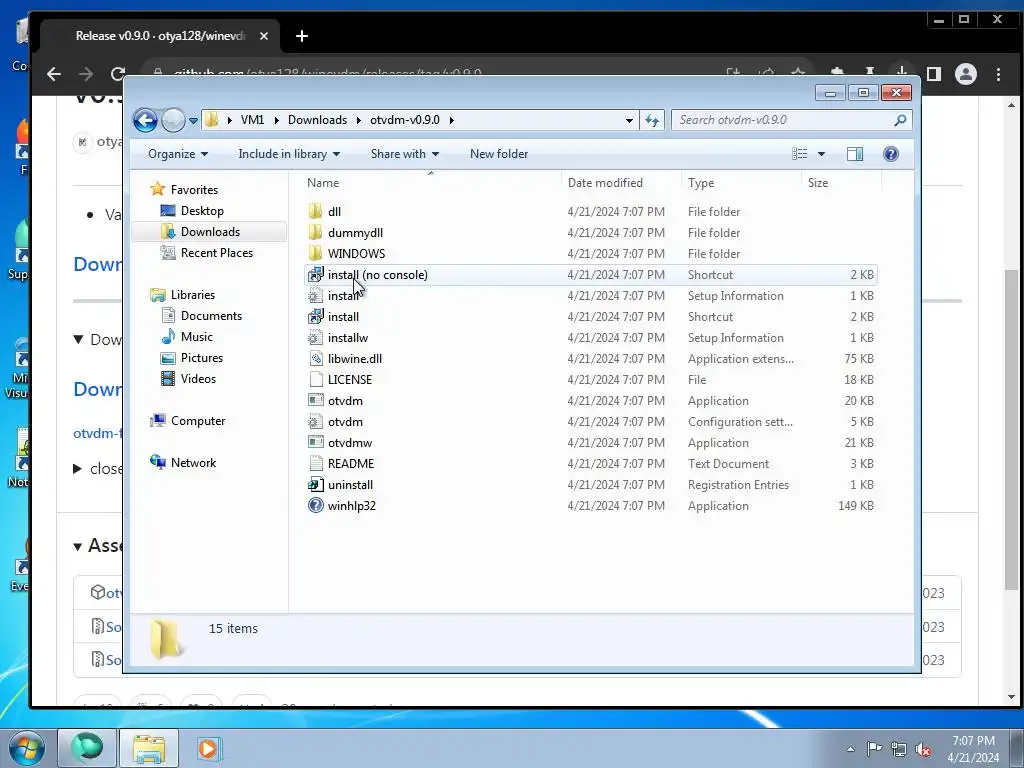Sort by Date modified column header

point(621,183)
